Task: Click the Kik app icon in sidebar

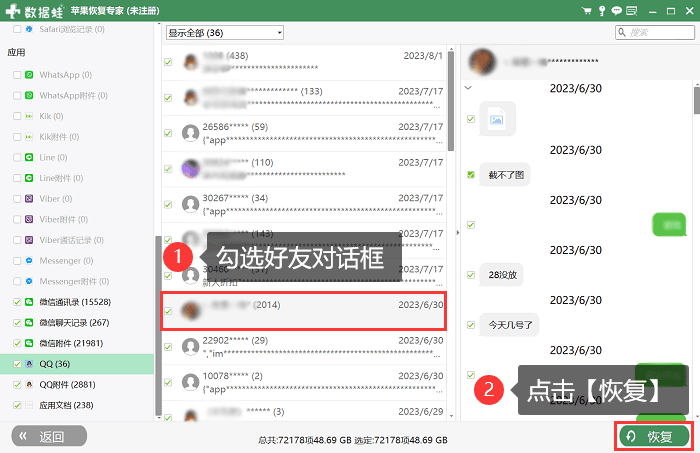Action: [29, 116]
